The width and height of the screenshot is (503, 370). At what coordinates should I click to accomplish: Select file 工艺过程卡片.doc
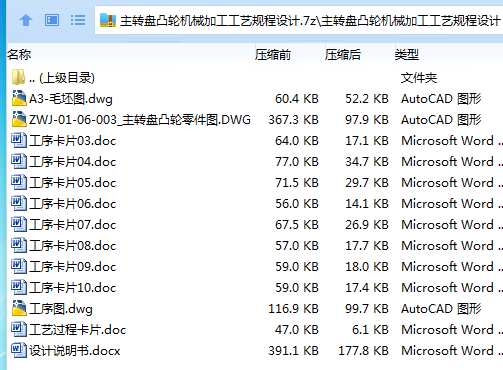tap(77, 330)
